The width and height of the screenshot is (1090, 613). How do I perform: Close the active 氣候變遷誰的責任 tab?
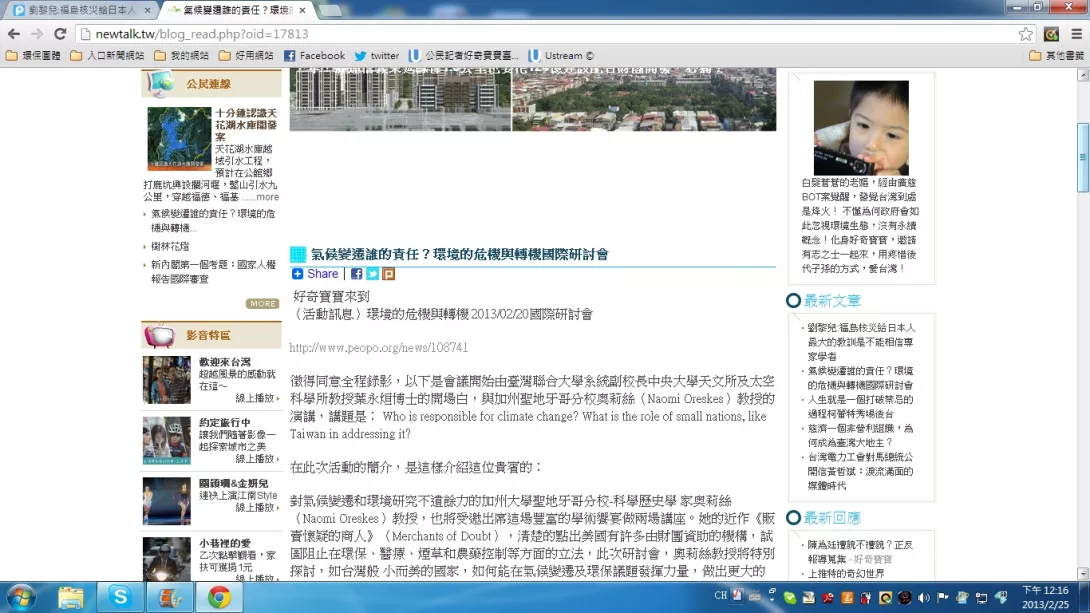302,10
